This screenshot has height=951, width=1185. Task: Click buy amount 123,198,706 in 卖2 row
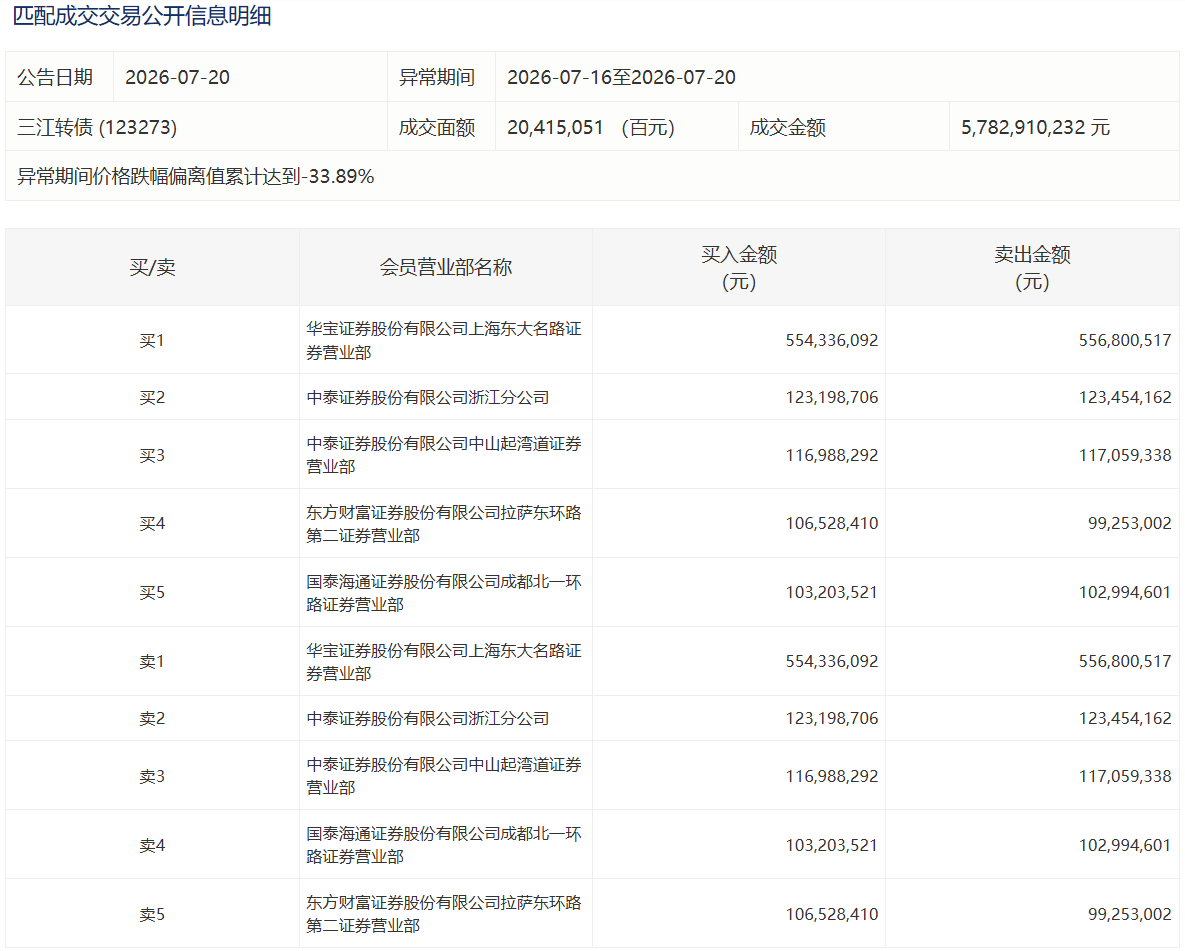[x=831, y=718]
